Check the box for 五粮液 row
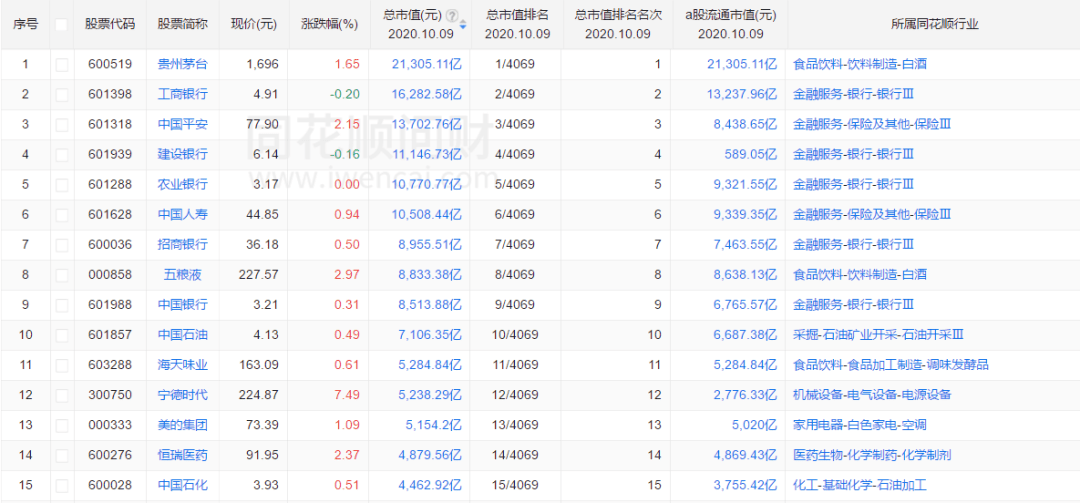 tap(62, 274)
